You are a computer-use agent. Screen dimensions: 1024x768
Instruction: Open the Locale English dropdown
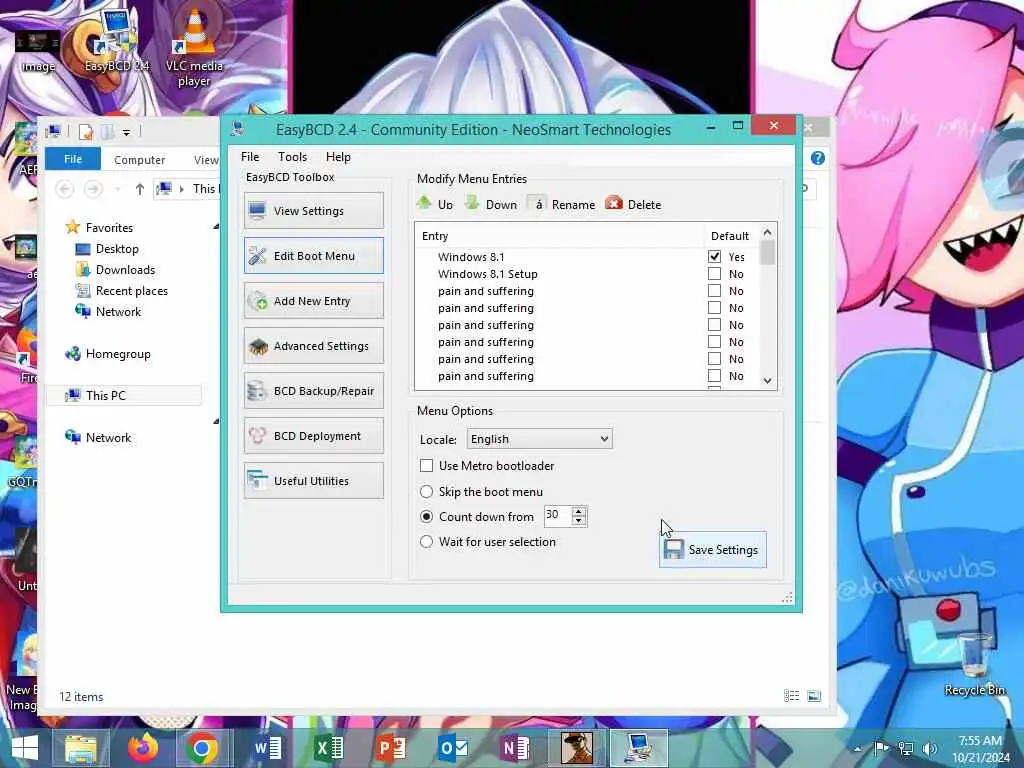[x=539, y=439]
